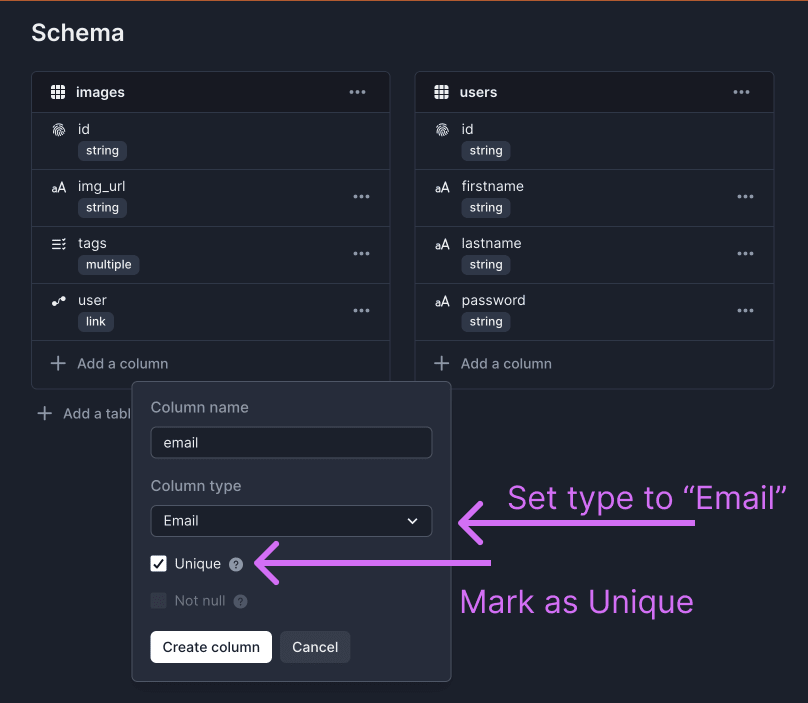This screenshot has height=703, width=808.
Task: Open the users table options menu
Action: click(741, 92)
